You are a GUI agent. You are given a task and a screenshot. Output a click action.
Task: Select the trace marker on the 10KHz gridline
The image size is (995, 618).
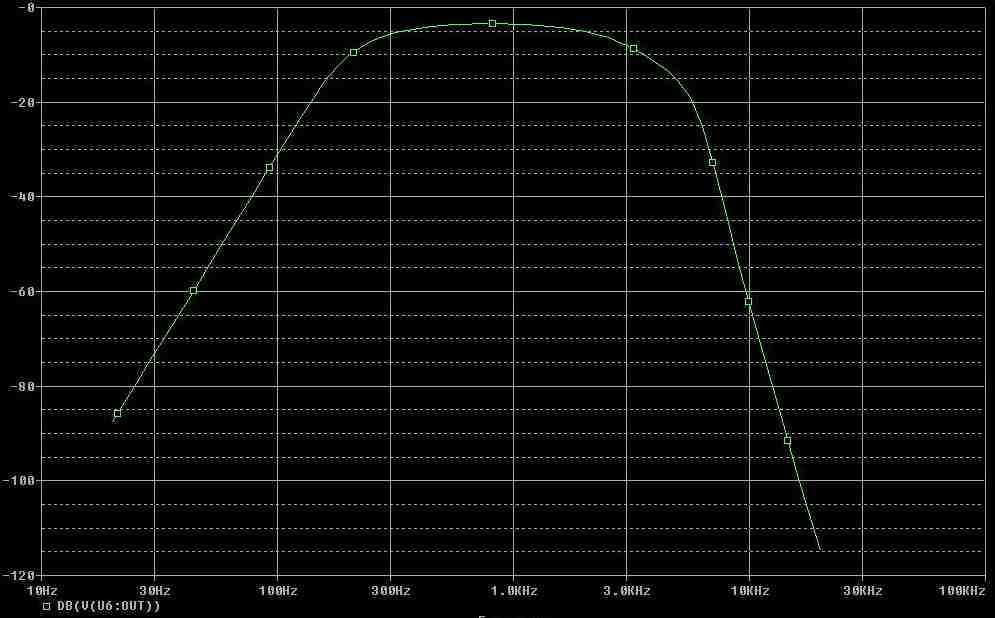tap(748, 301)
